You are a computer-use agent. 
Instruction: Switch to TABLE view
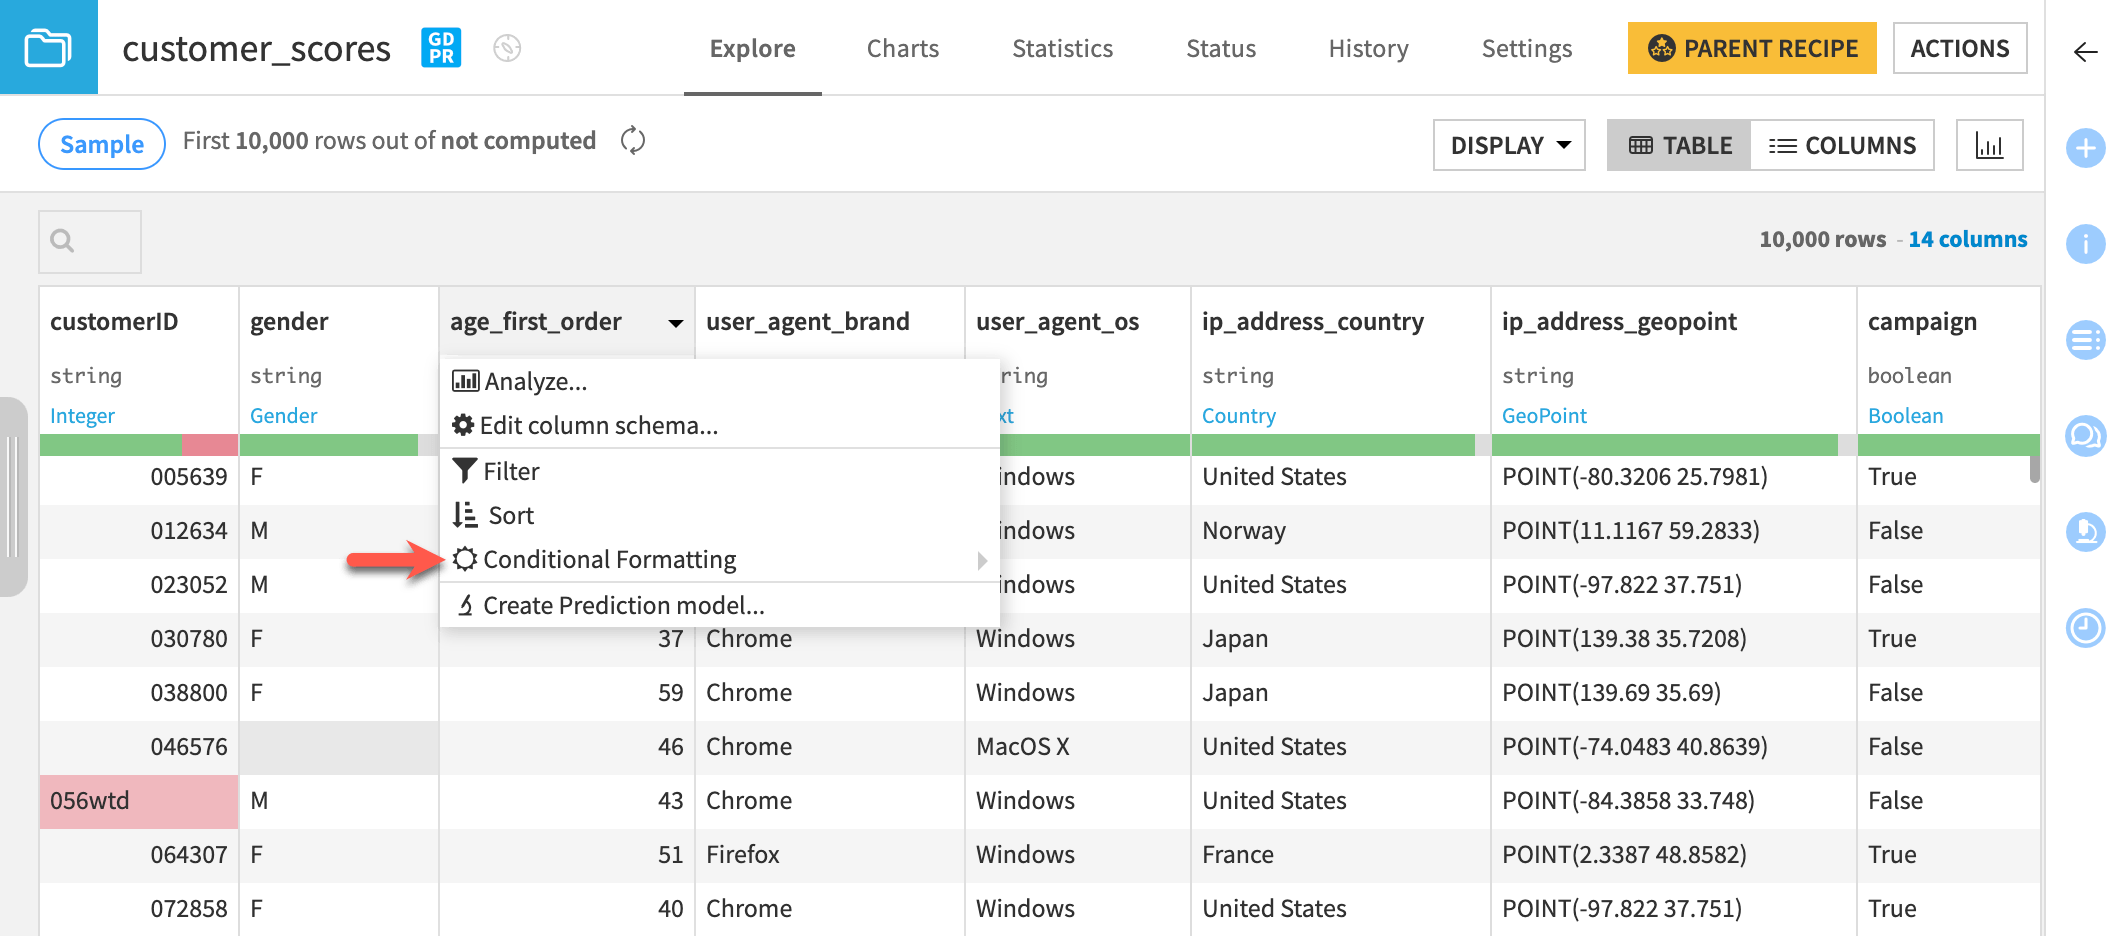tap(1679, 145)
